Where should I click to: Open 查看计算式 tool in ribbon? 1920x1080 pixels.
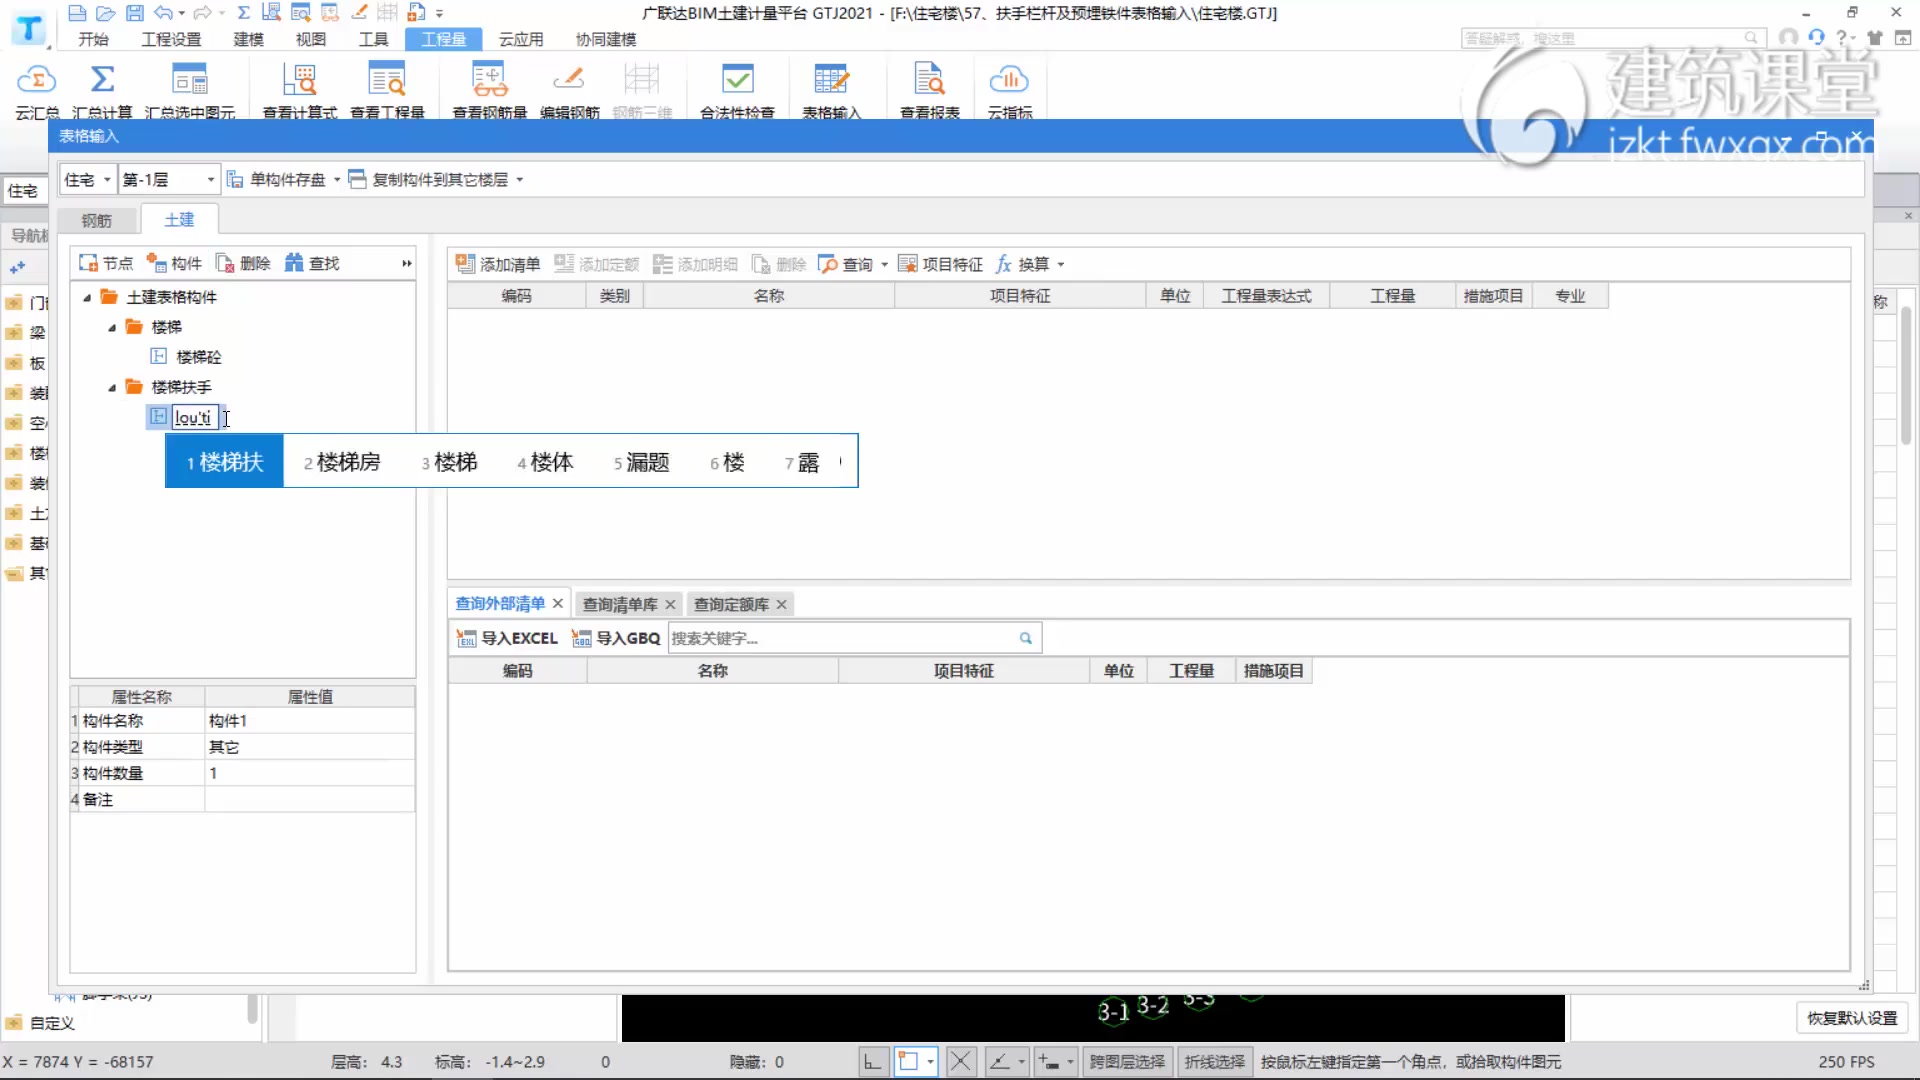[299, 80]
